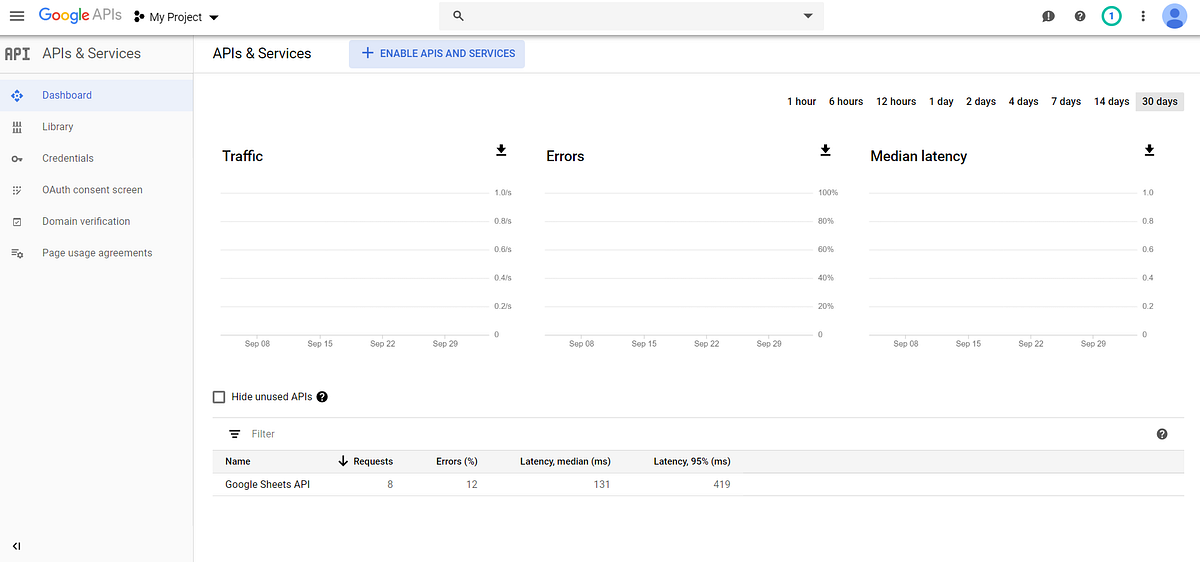The image size is (1200, 562).
Task: Expand the My Project selector dropdown
Action: coord(176,17)
